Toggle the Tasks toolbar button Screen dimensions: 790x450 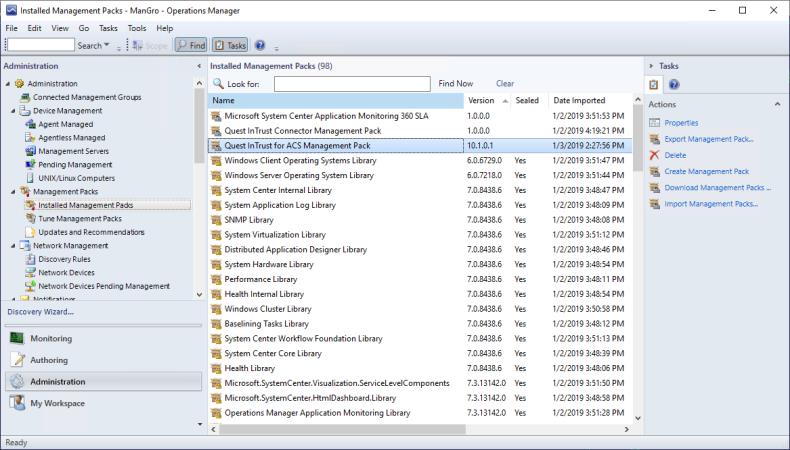point(230,45)
